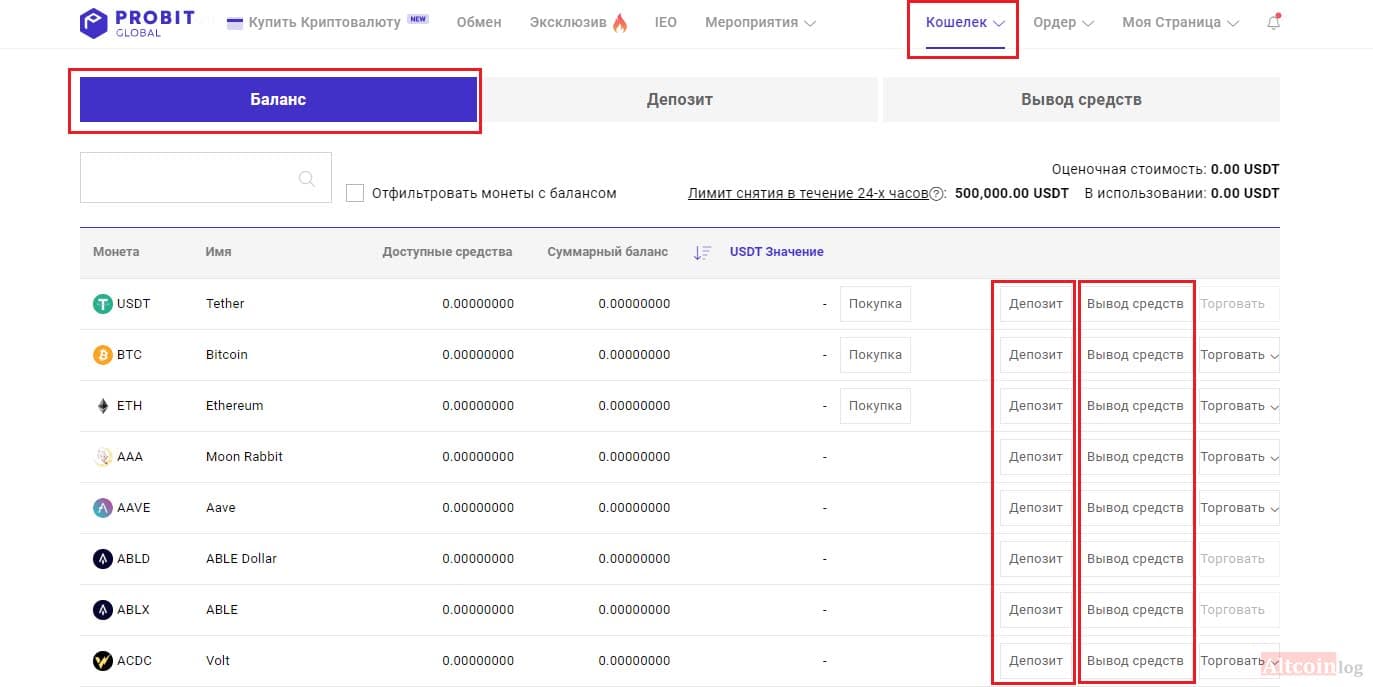Open the 24-hour withdrawal limit link
Viewport: 1373px width, 687px height.
808,193
